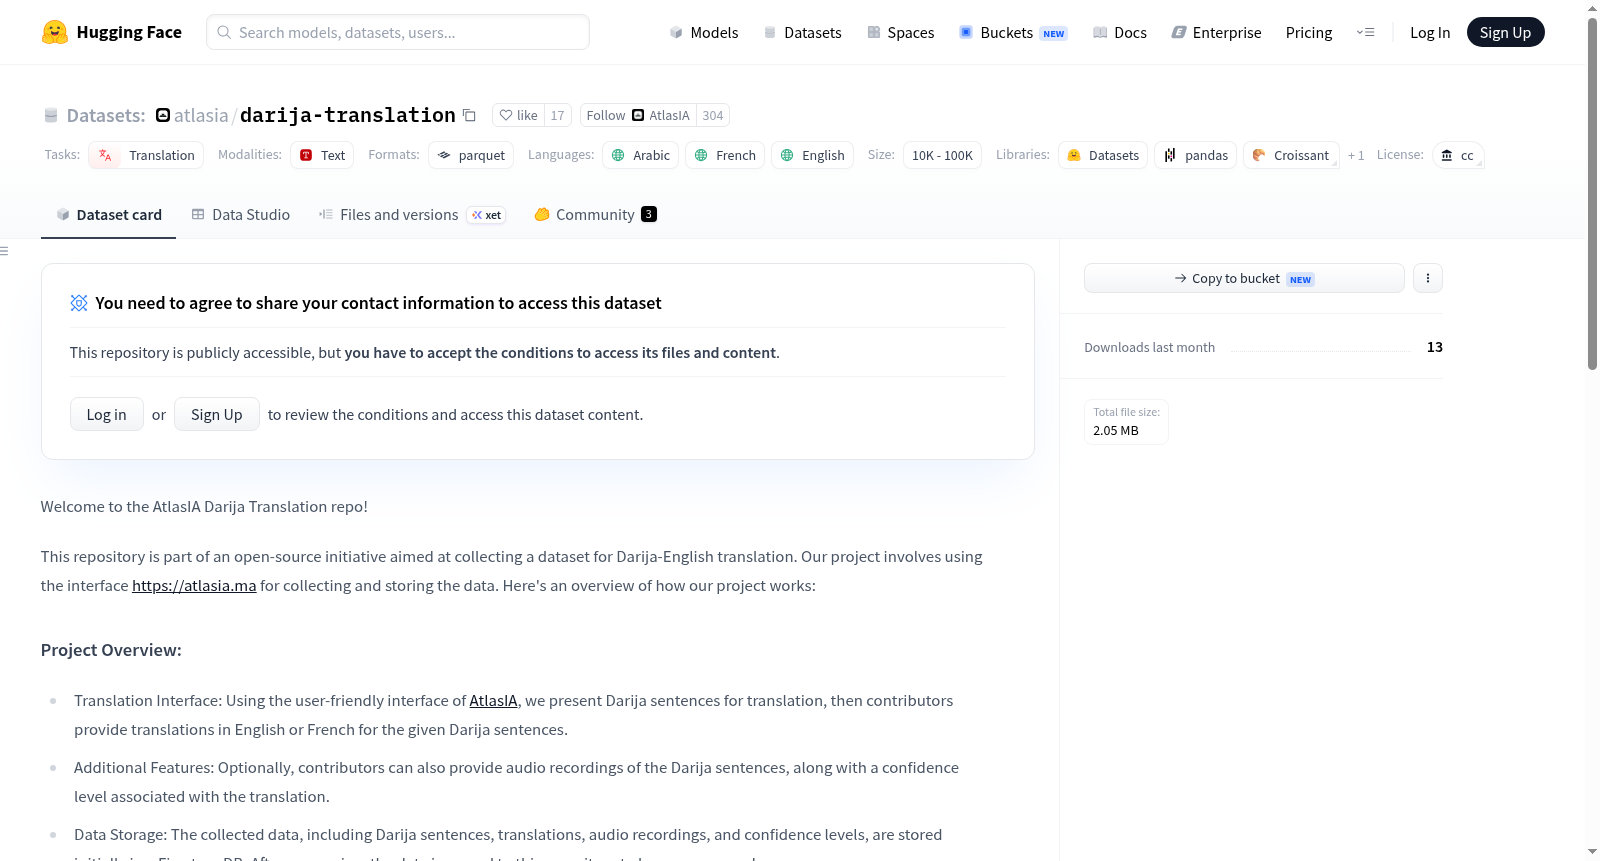Click the atlasia organization avatar icon
The width and height of the screenshot is (1600, 861).
pos(163,115)
